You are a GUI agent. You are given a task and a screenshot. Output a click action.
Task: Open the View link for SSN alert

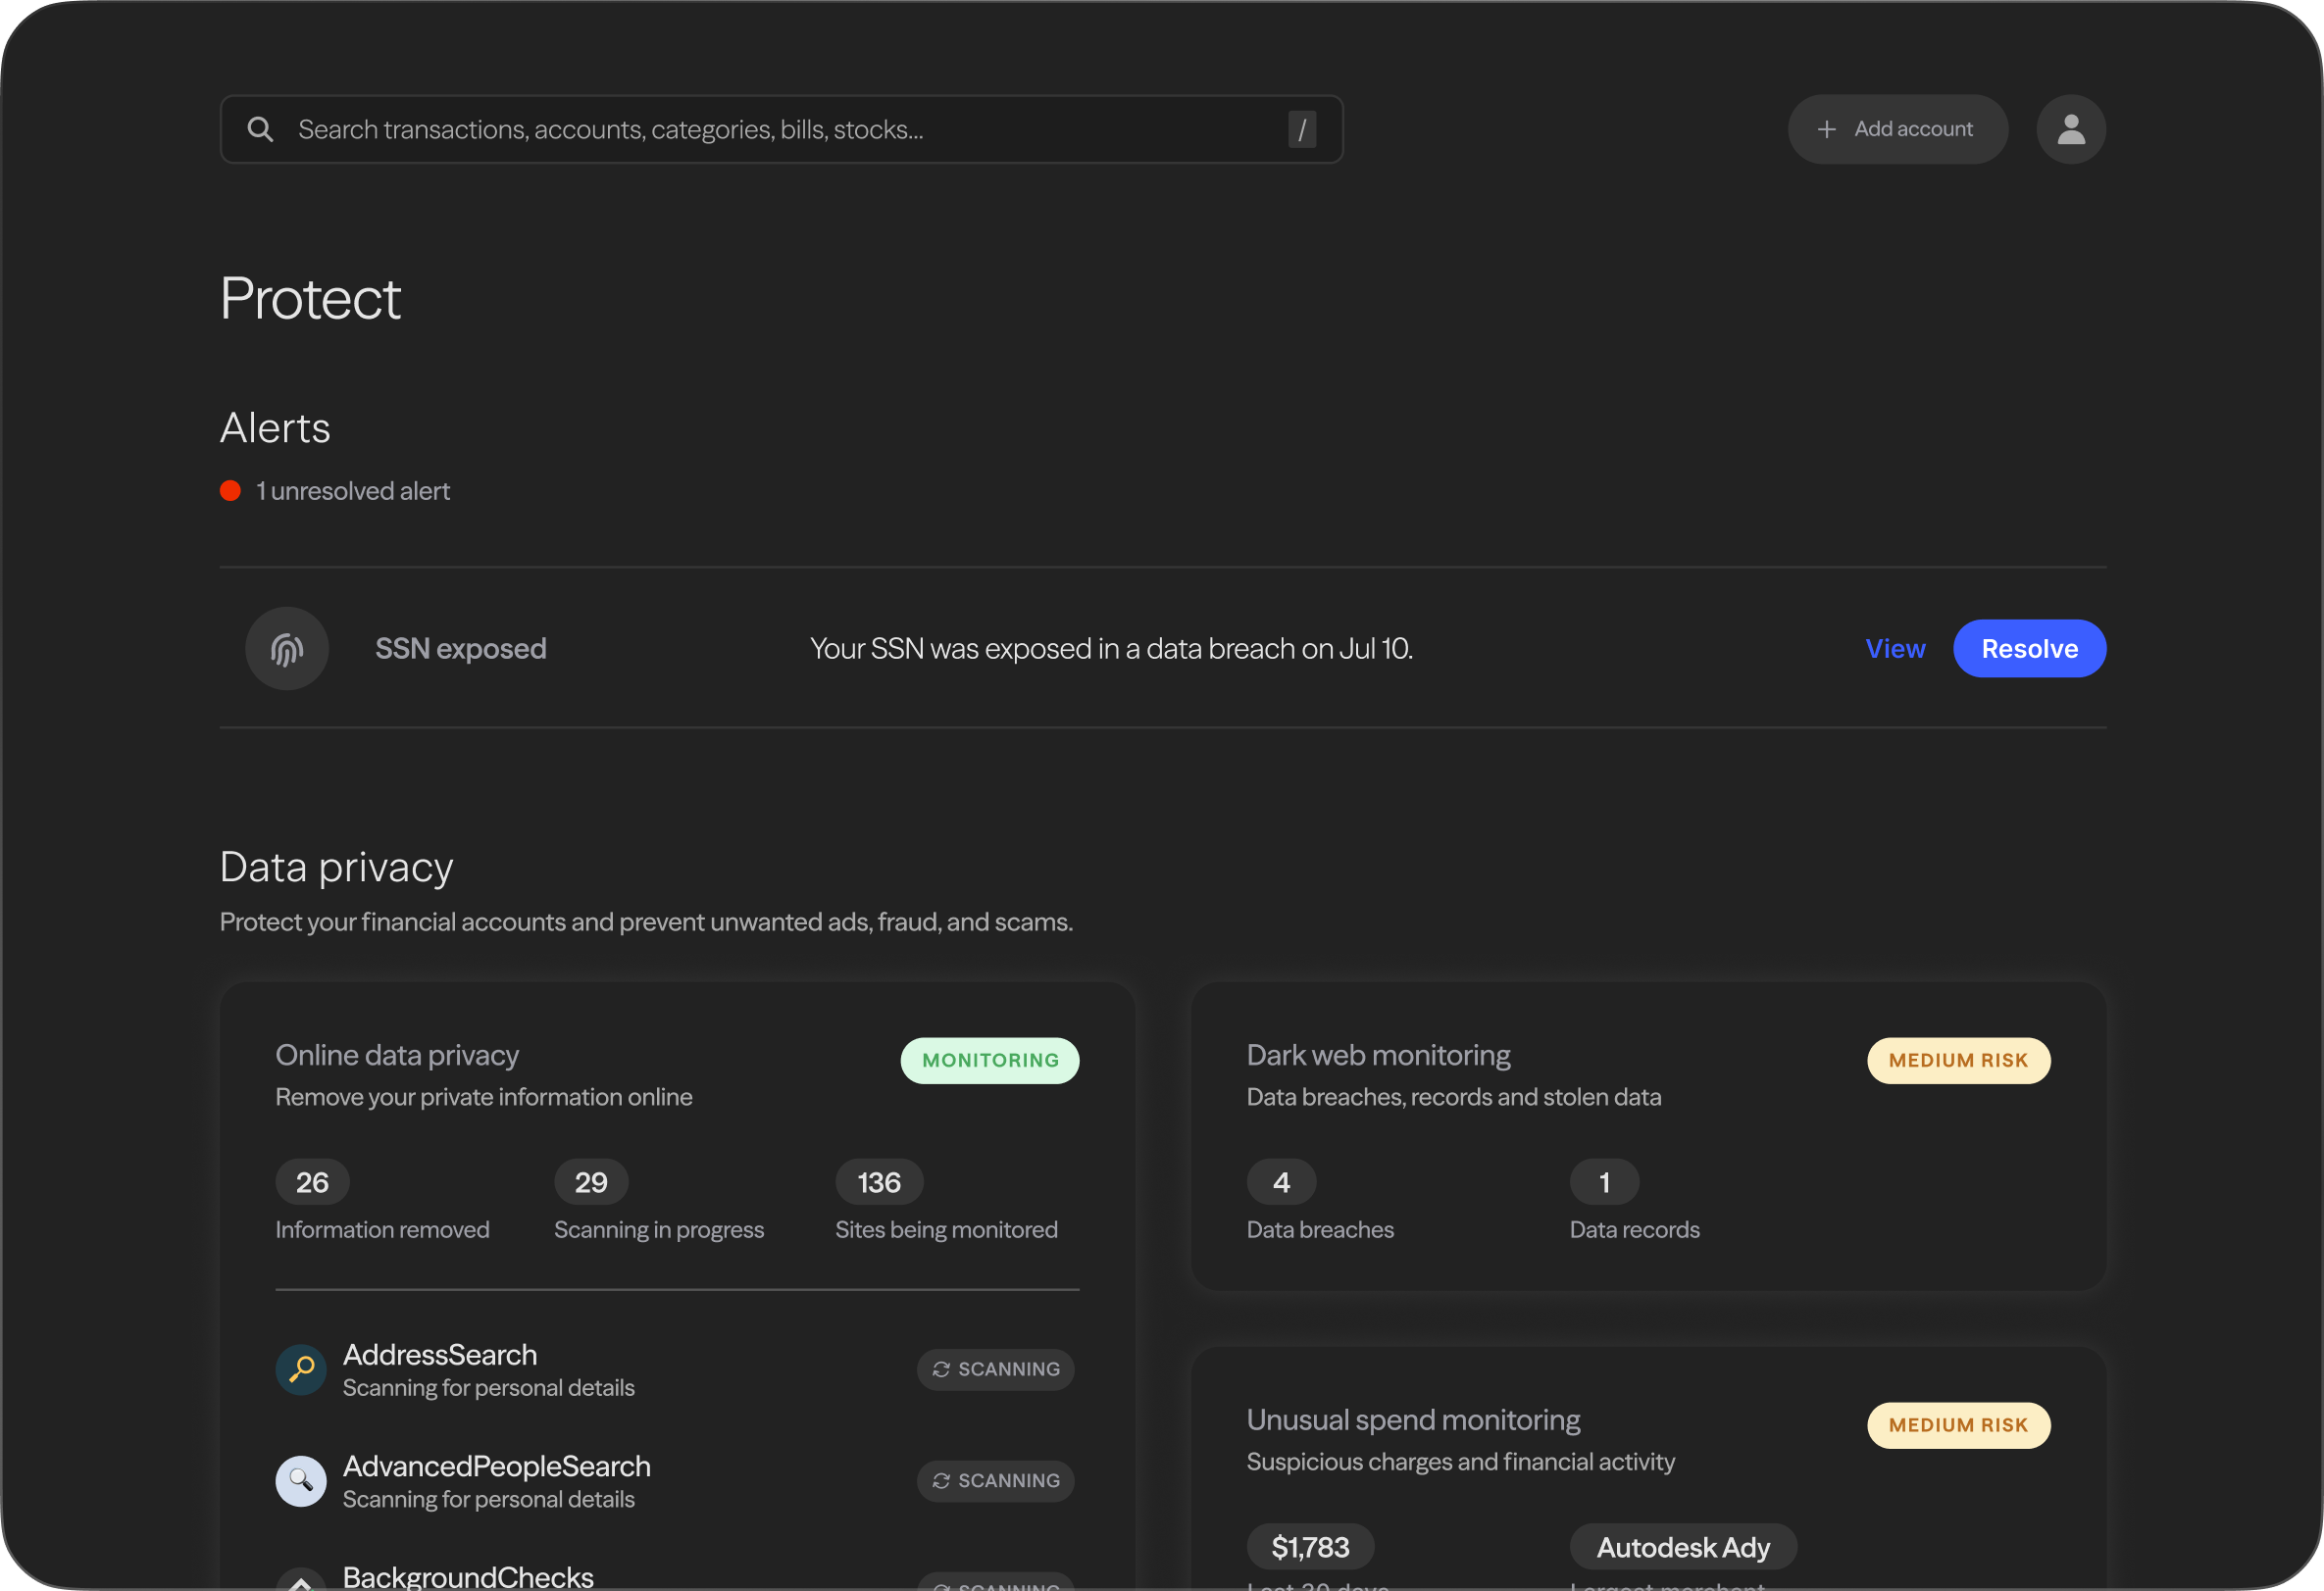coord(1894,649)
